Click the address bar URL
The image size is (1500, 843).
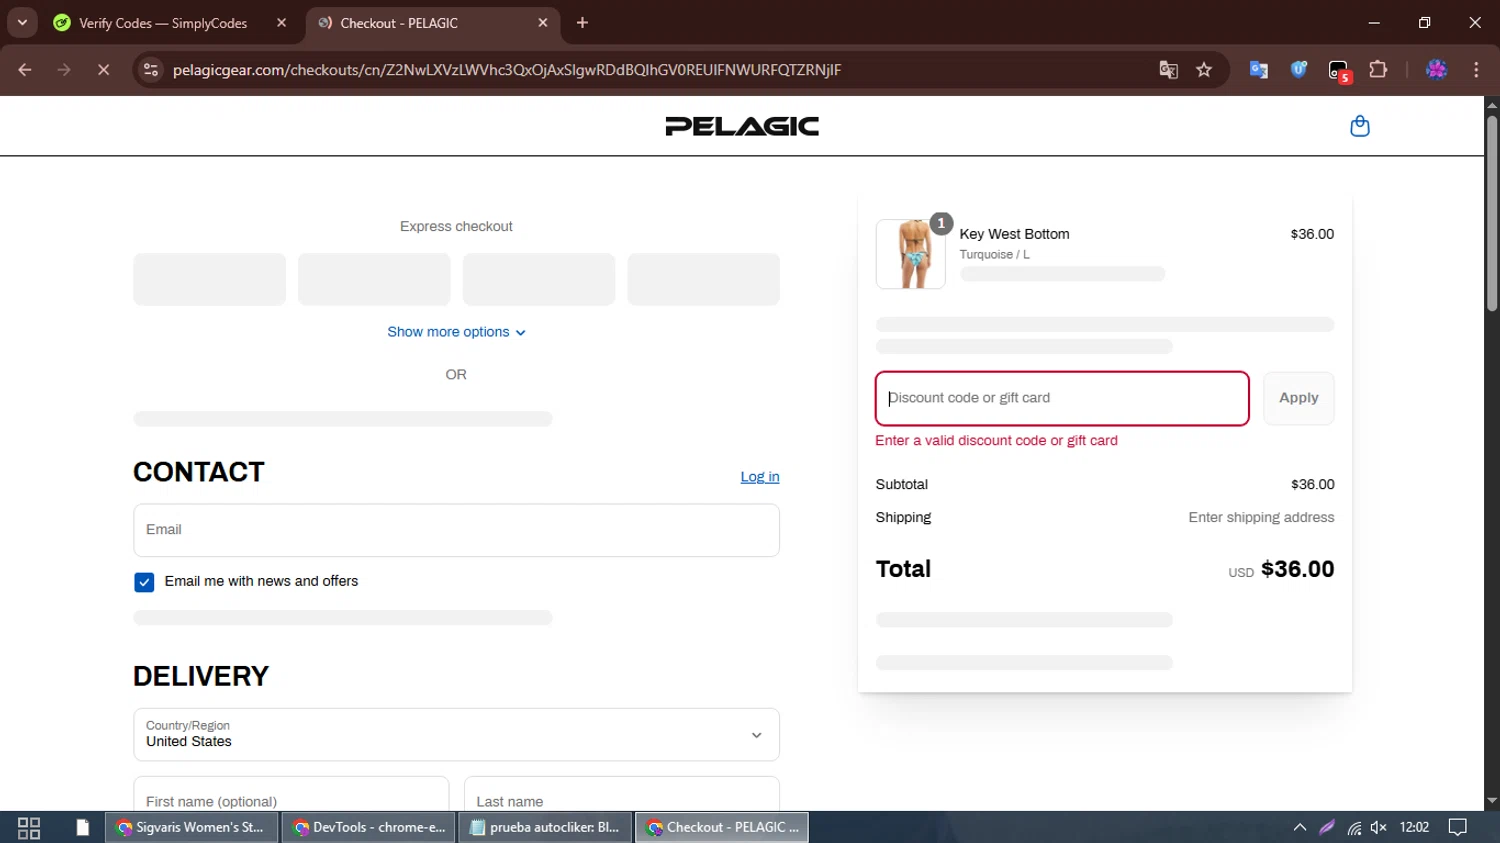pos(507,70)
